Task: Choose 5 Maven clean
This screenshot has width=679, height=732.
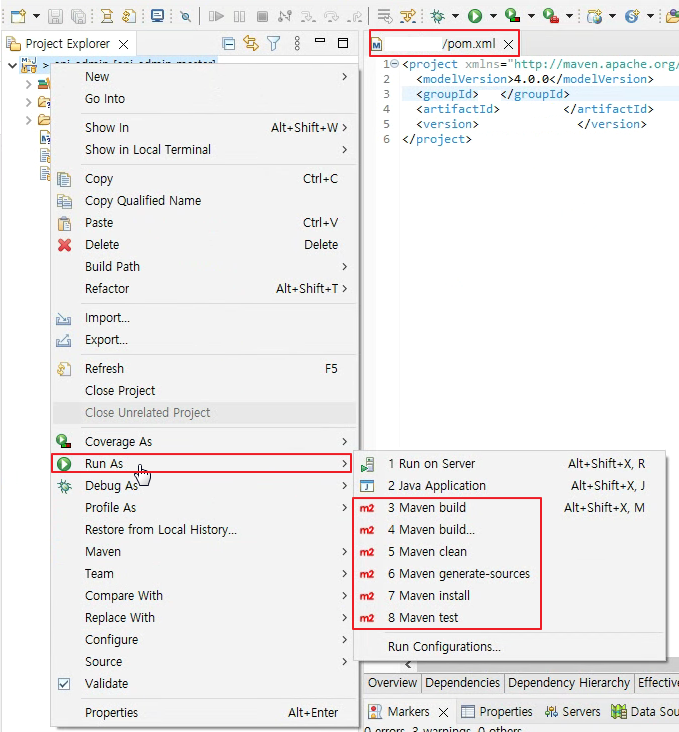Action: [x=509, y=551]
